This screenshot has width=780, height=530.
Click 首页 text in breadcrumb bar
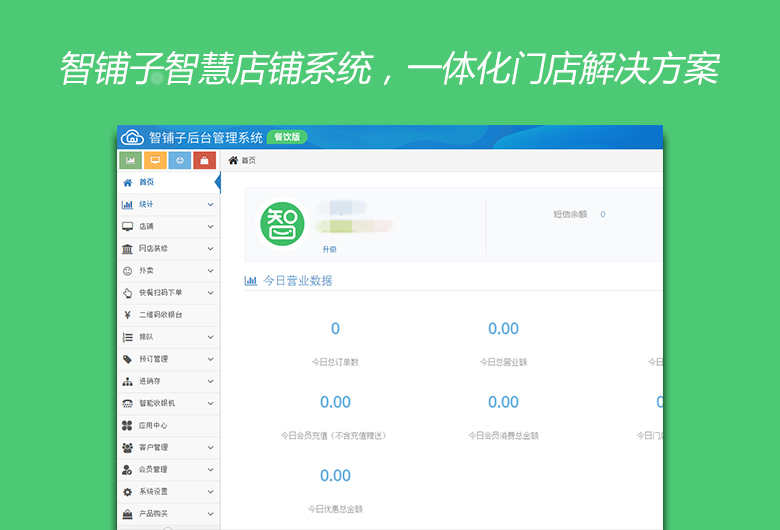pyautogui.click(x=249, y=160)
